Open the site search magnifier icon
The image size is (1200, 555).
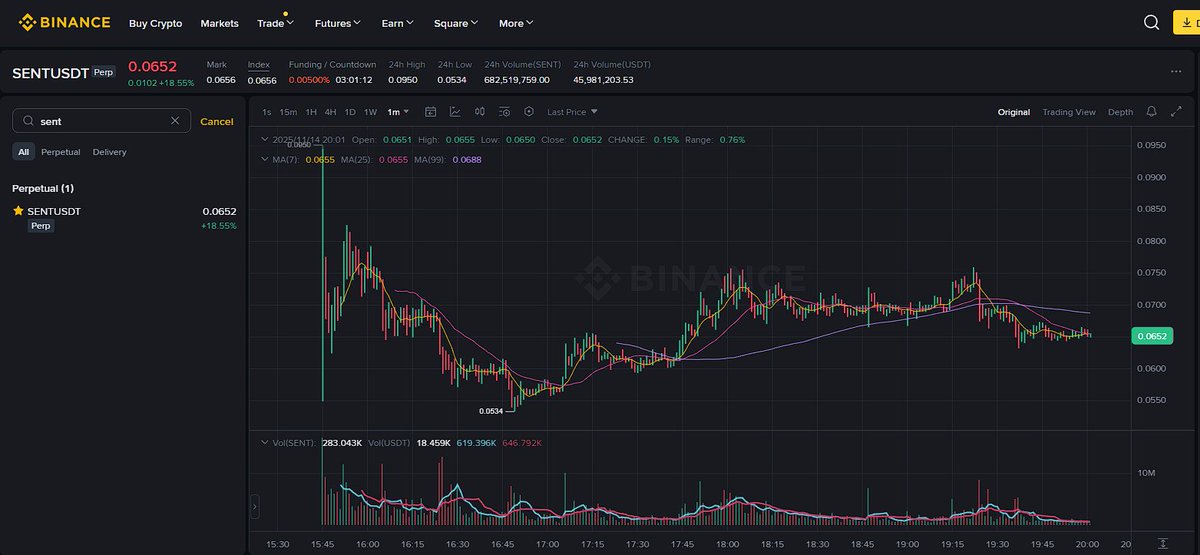(x=1151, y=22)
